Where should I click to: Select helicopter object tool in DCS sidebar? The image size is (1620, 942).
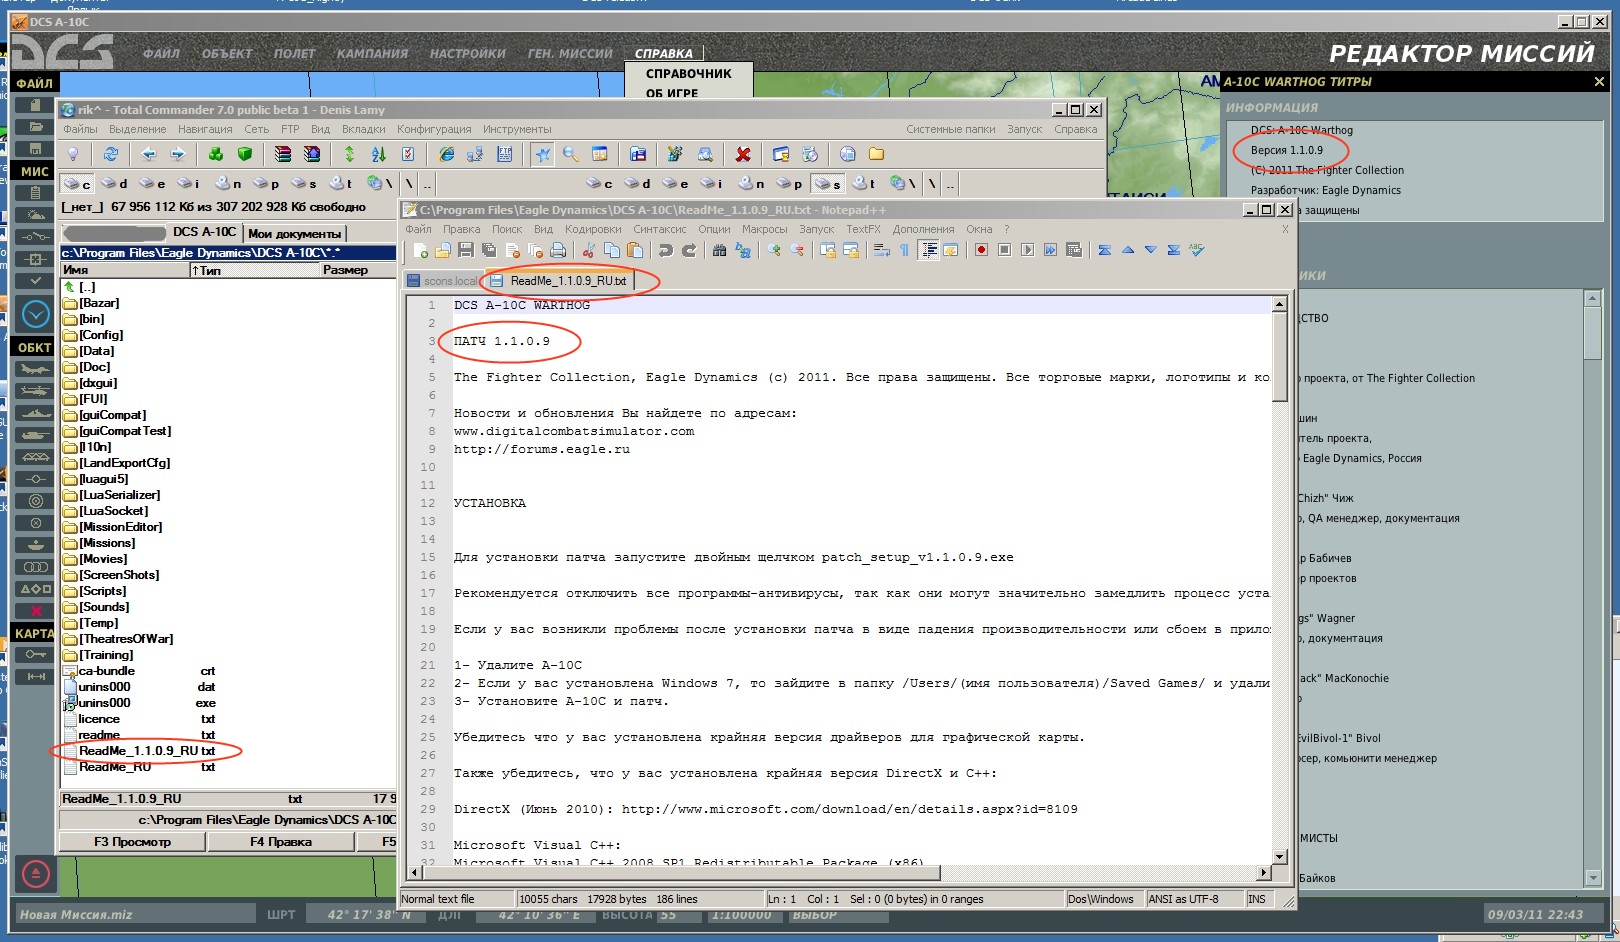[x=35, y=391]
